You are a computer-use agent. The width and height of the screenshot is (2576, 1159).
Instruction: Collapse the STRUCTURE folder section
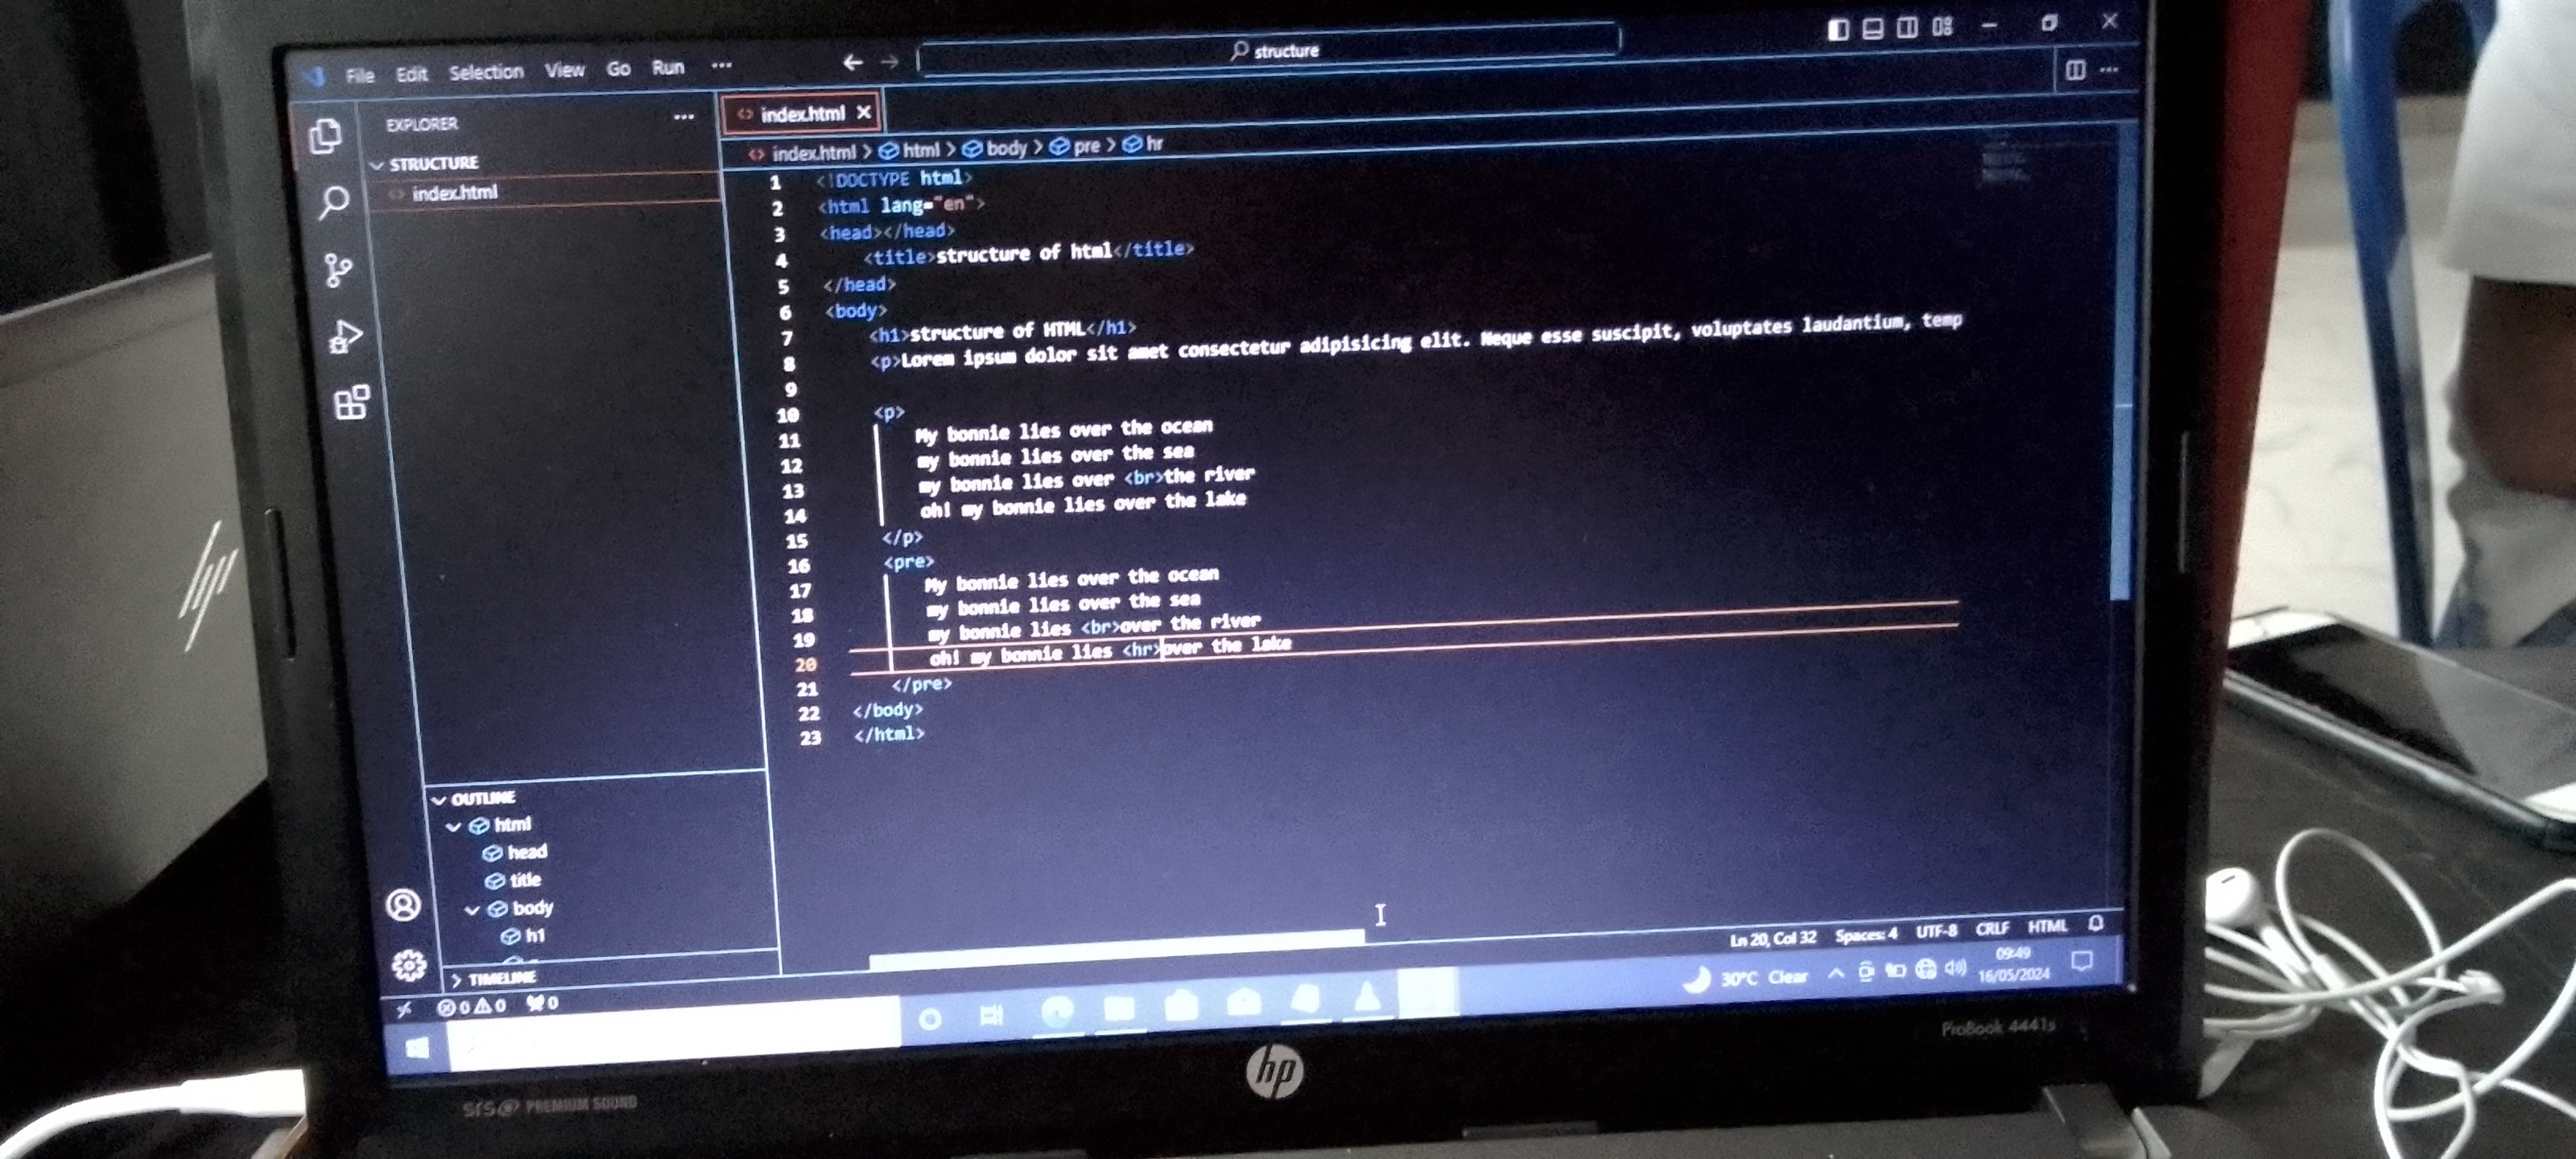click(433, 163)
